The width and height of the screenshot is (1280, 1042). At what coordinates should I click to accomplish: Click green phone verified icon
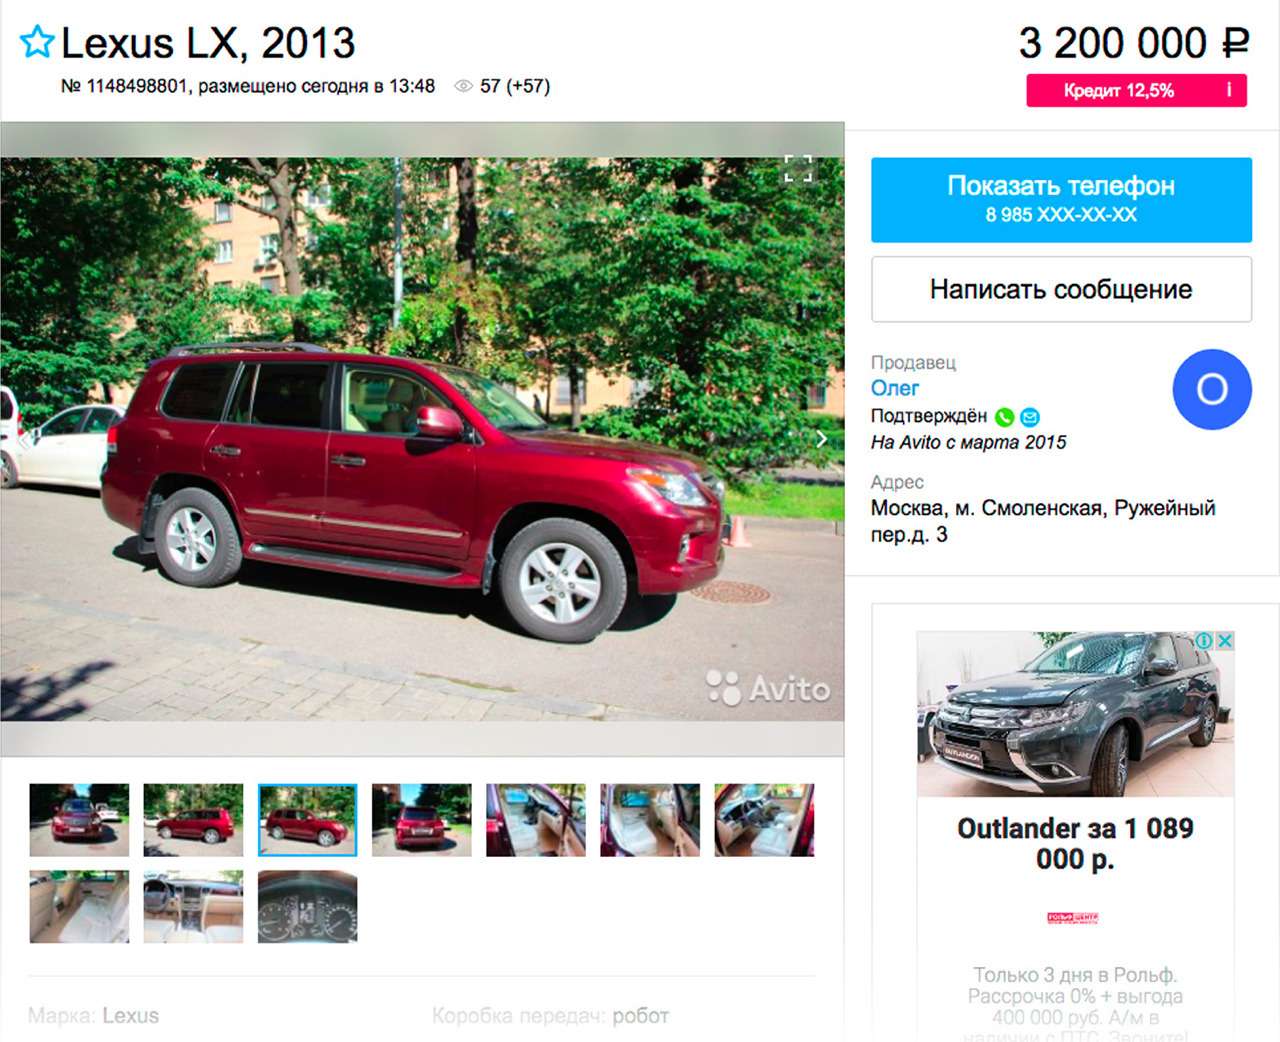pyautogui.click(x=1005, y=417)
